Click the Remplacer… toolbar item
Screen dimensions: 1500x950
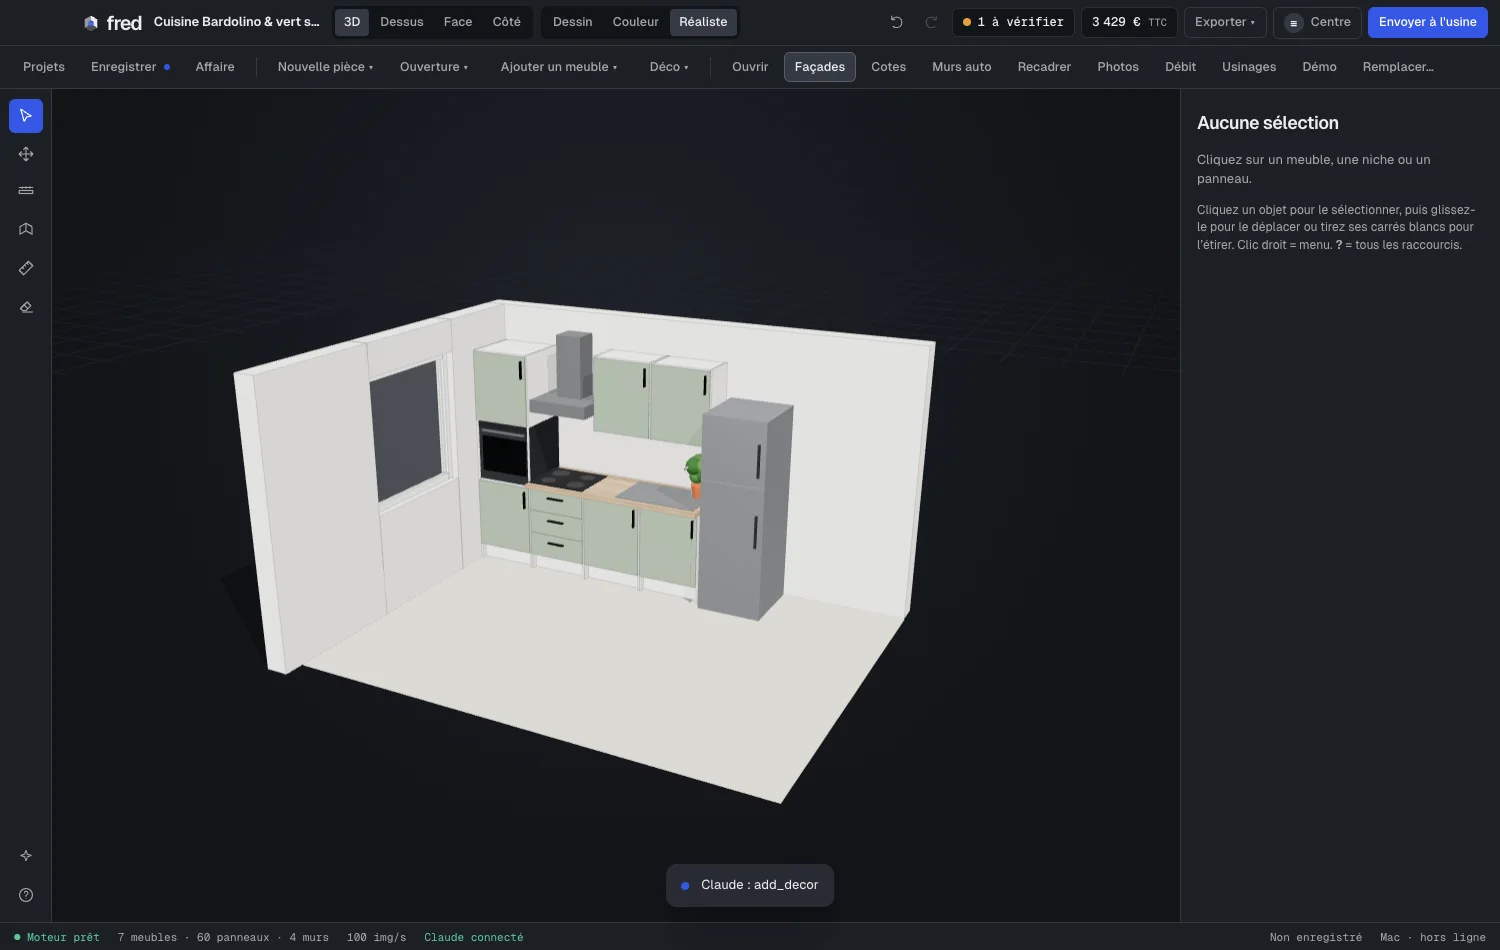1398,67
